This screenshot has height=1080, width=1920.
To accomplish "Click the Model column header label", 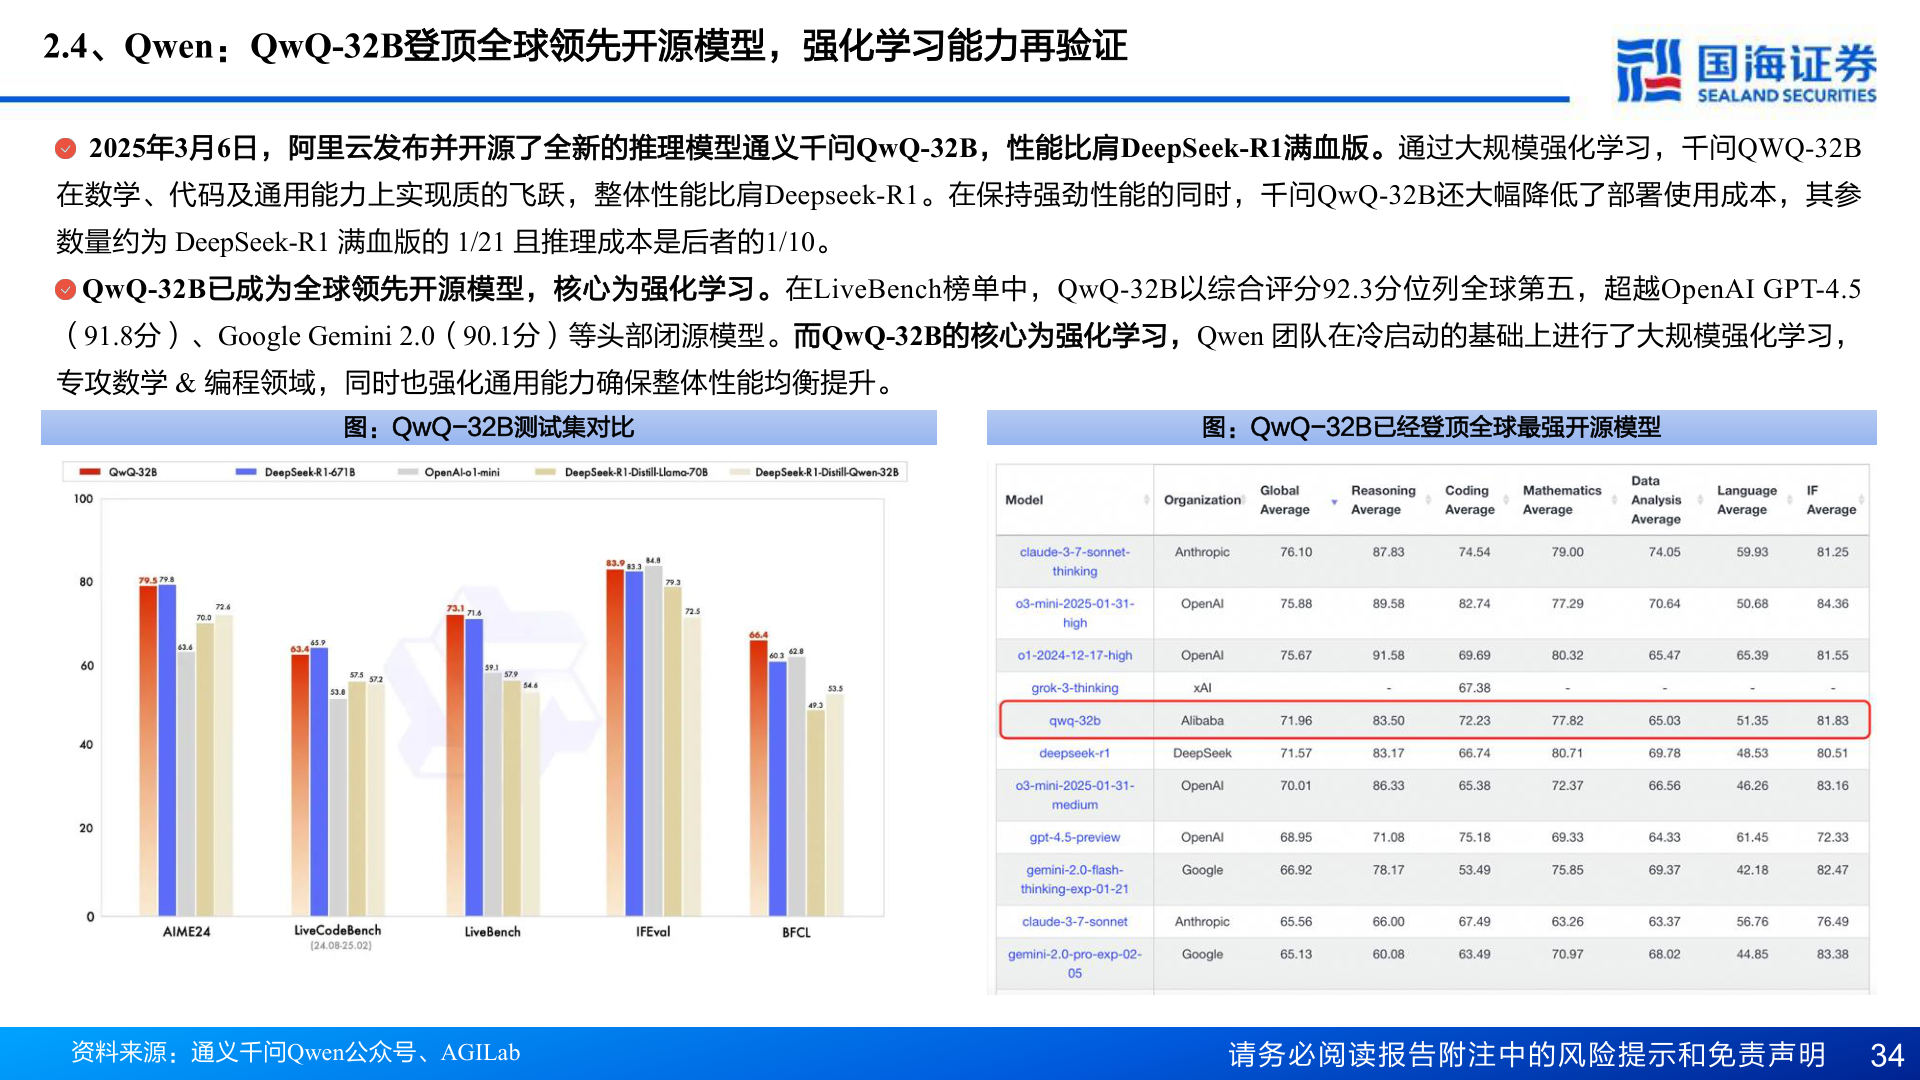I will coord(1023,500).
